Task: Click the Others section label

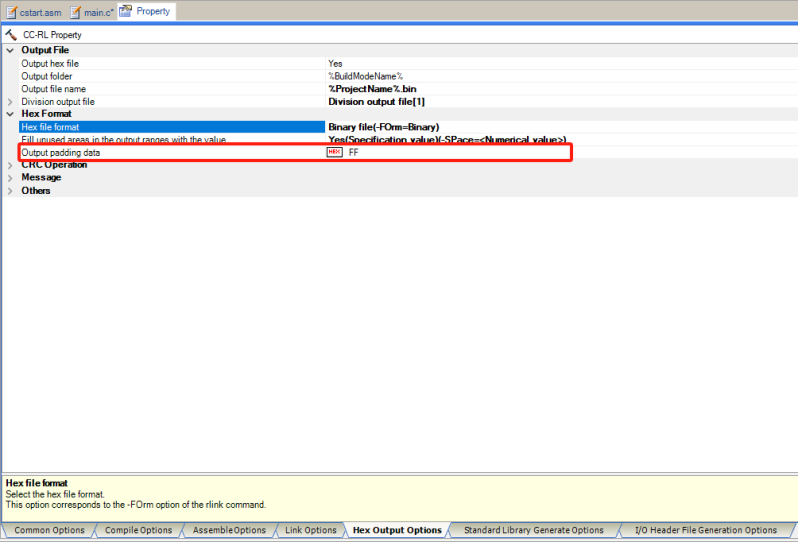Action: pyautogui.click(x=36, y=191)
